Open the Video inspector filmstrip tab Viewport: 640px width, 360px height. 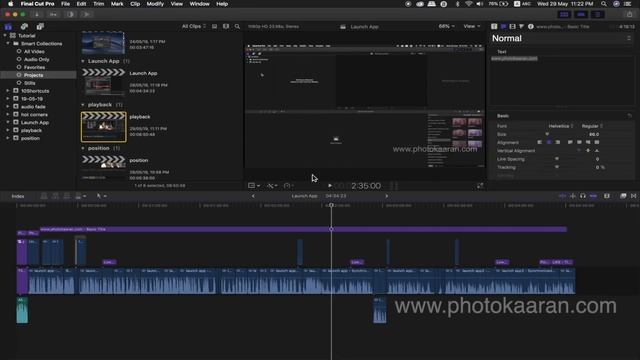pos(512,27)
